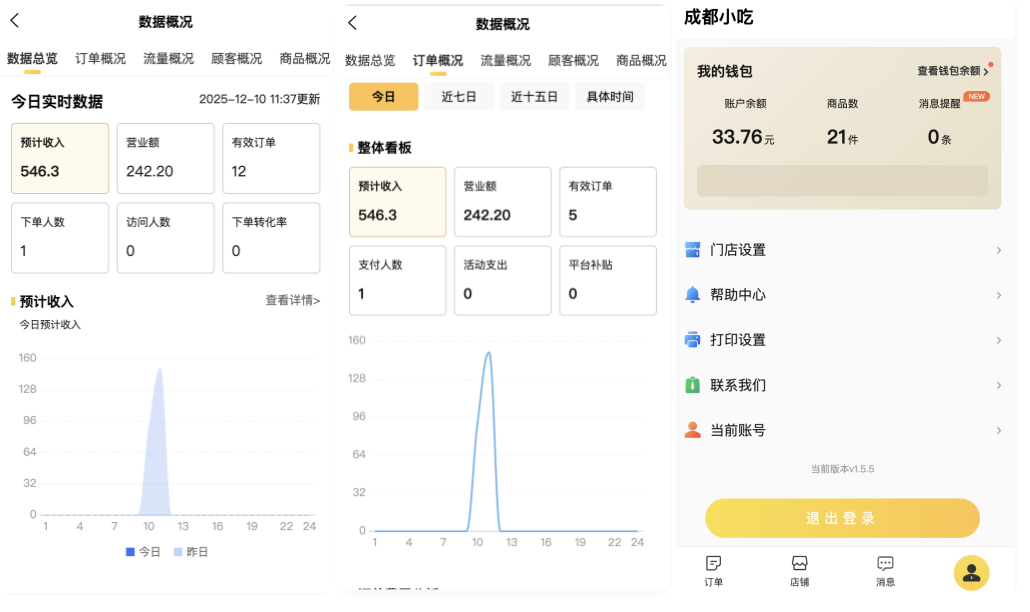Switch to 订单概况 tab on left screen
This screenshot has height=612, width=1030.
pos(101,58)
